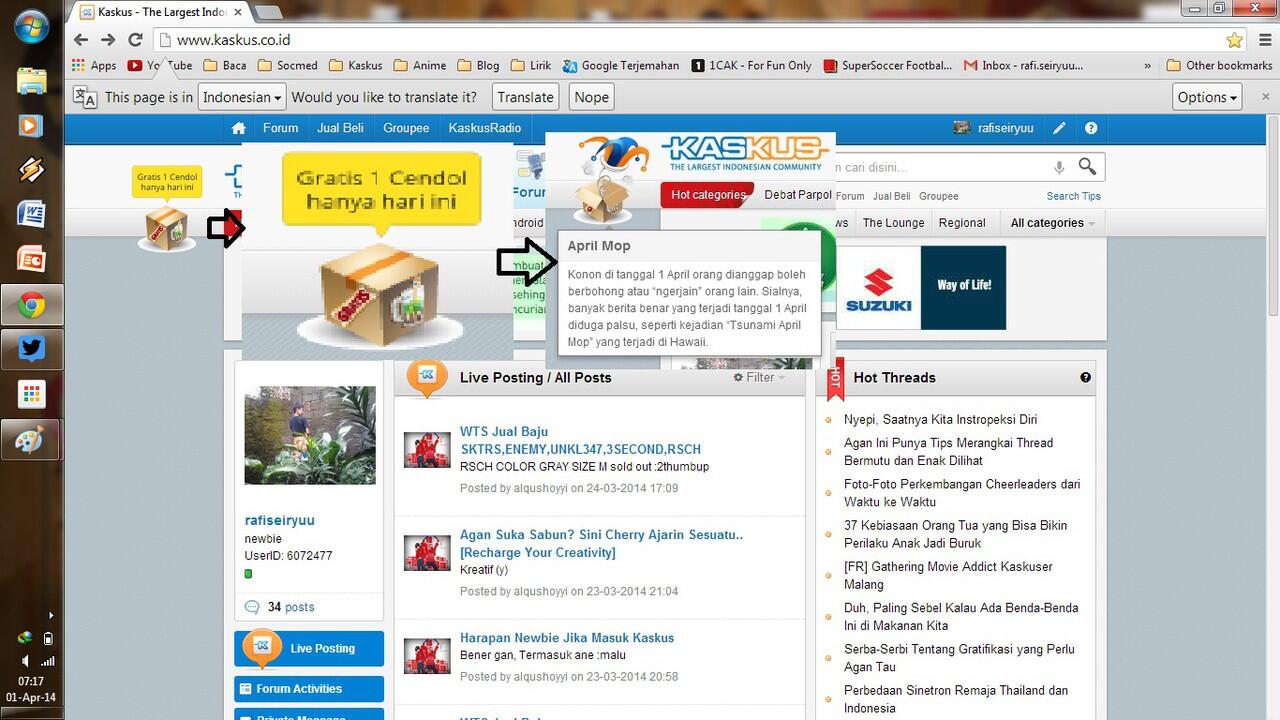Viewport: 1280px width, 720px height.
Task: Click the browser address bar
Action: tap(690, 40)
